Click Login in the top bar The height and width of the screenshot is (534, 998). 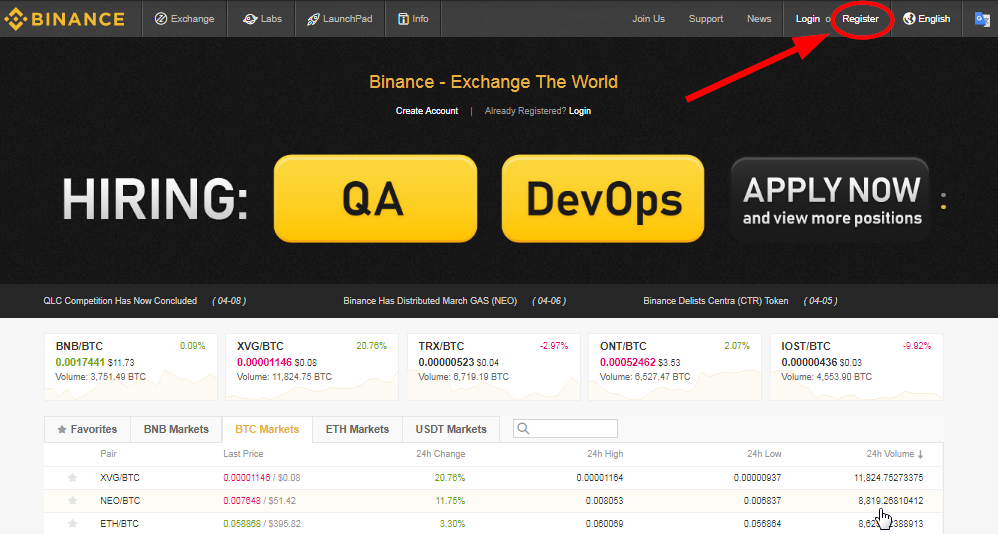808,18
